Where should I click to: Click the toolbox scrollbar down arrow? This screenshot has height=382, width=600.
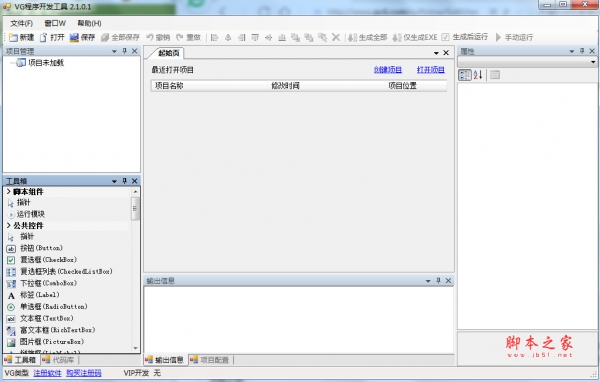pyautogui.click(x=135, y=348)
